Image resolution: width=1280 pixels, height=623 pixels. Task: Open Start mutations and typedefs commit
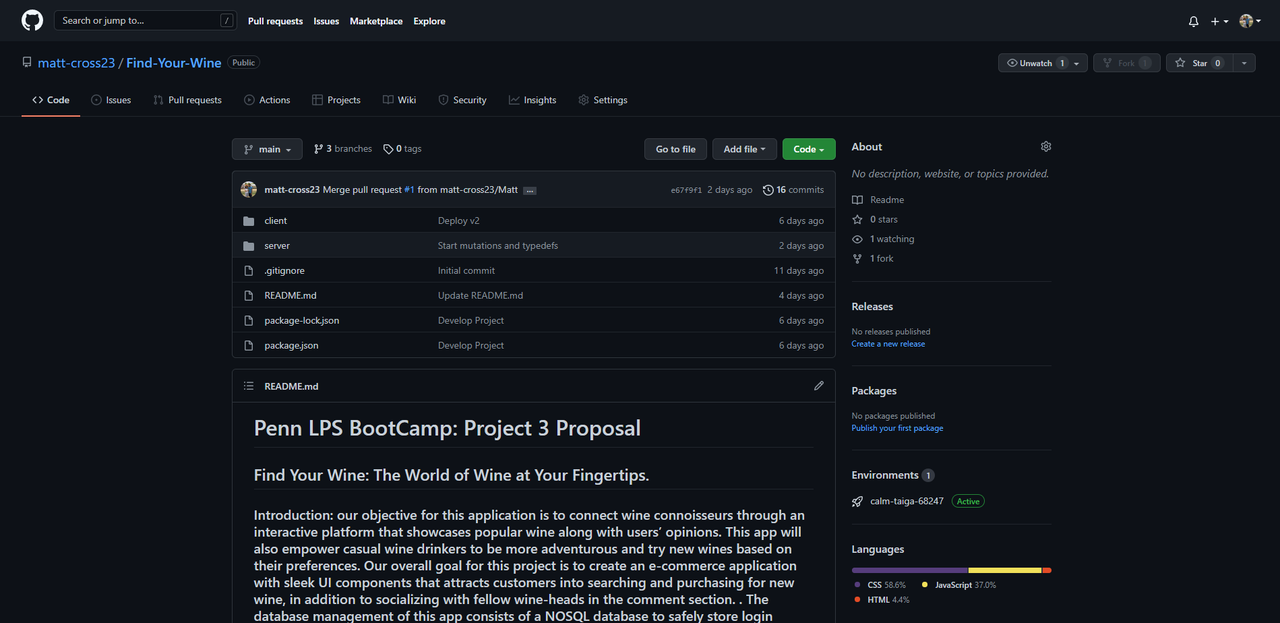(498, 246)
